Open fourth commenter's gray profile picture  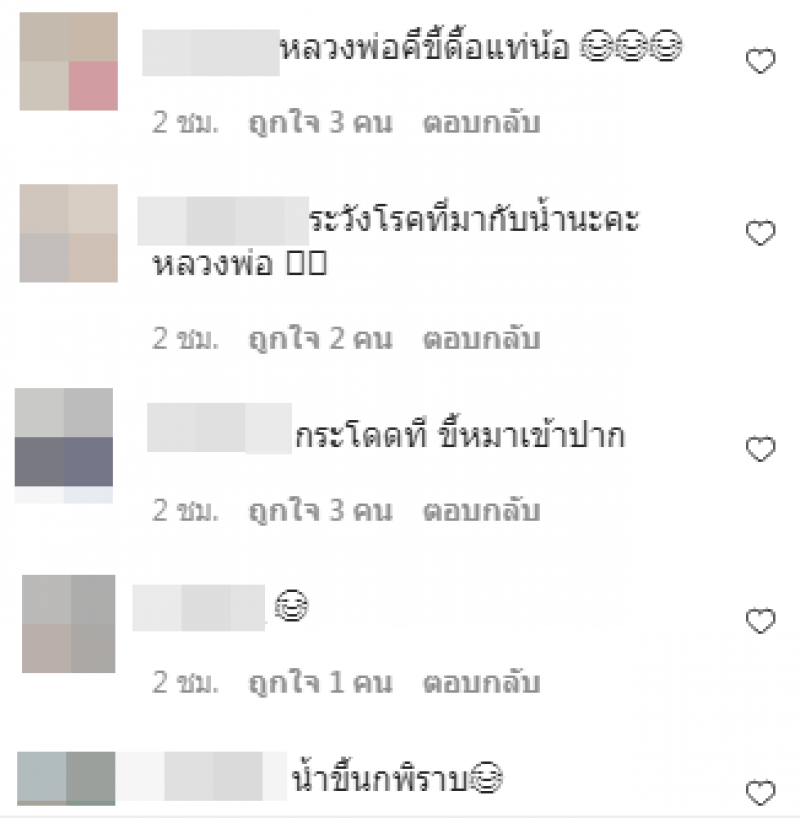(x=68, y=624)
